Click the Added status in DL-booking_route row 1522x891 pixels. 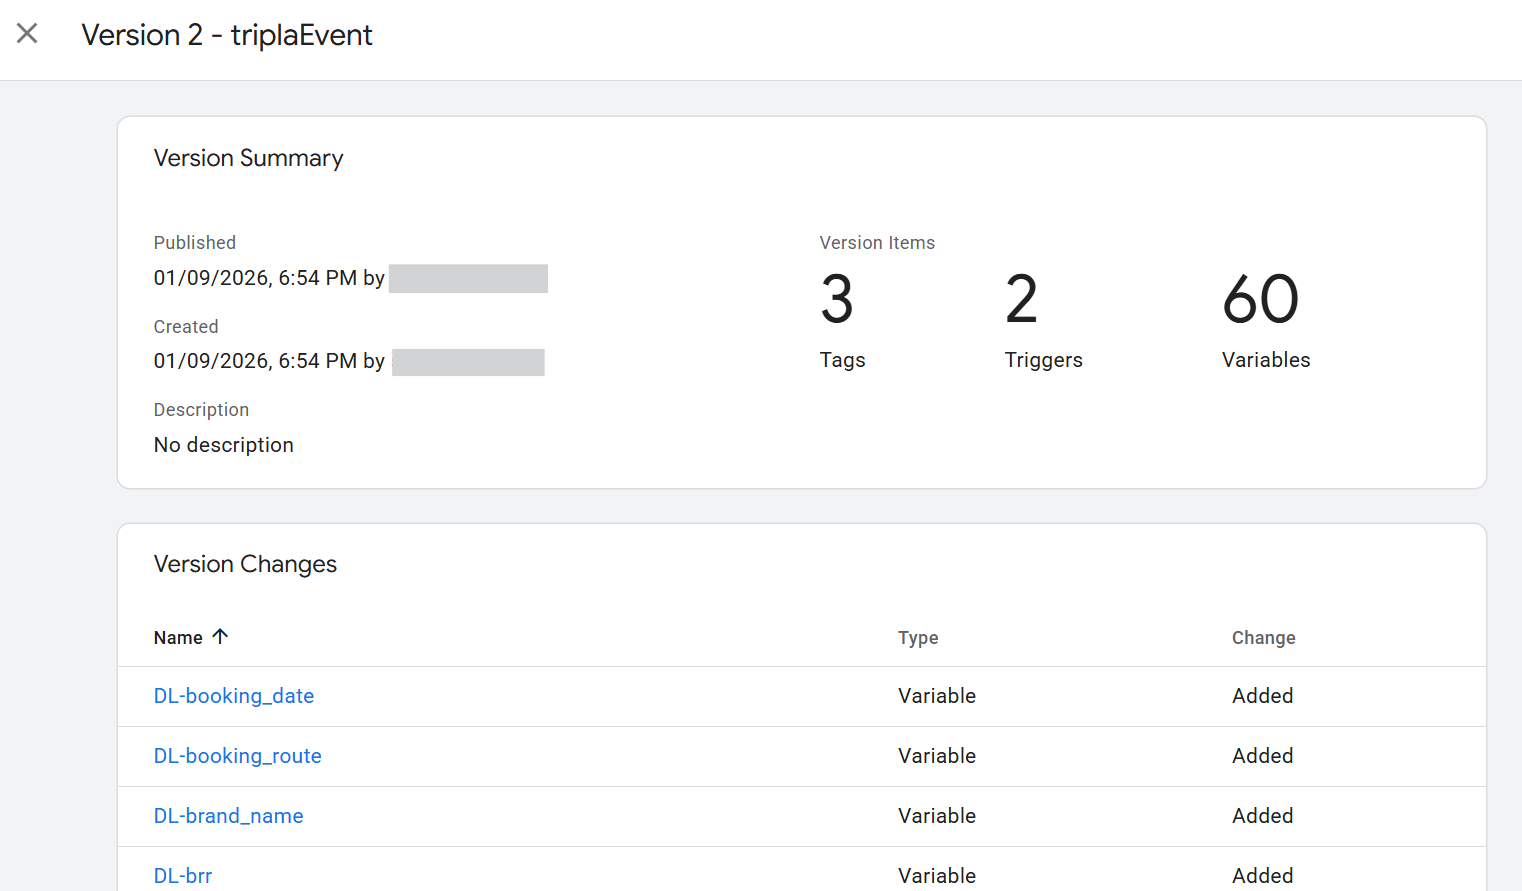(x=1262, y=756)
